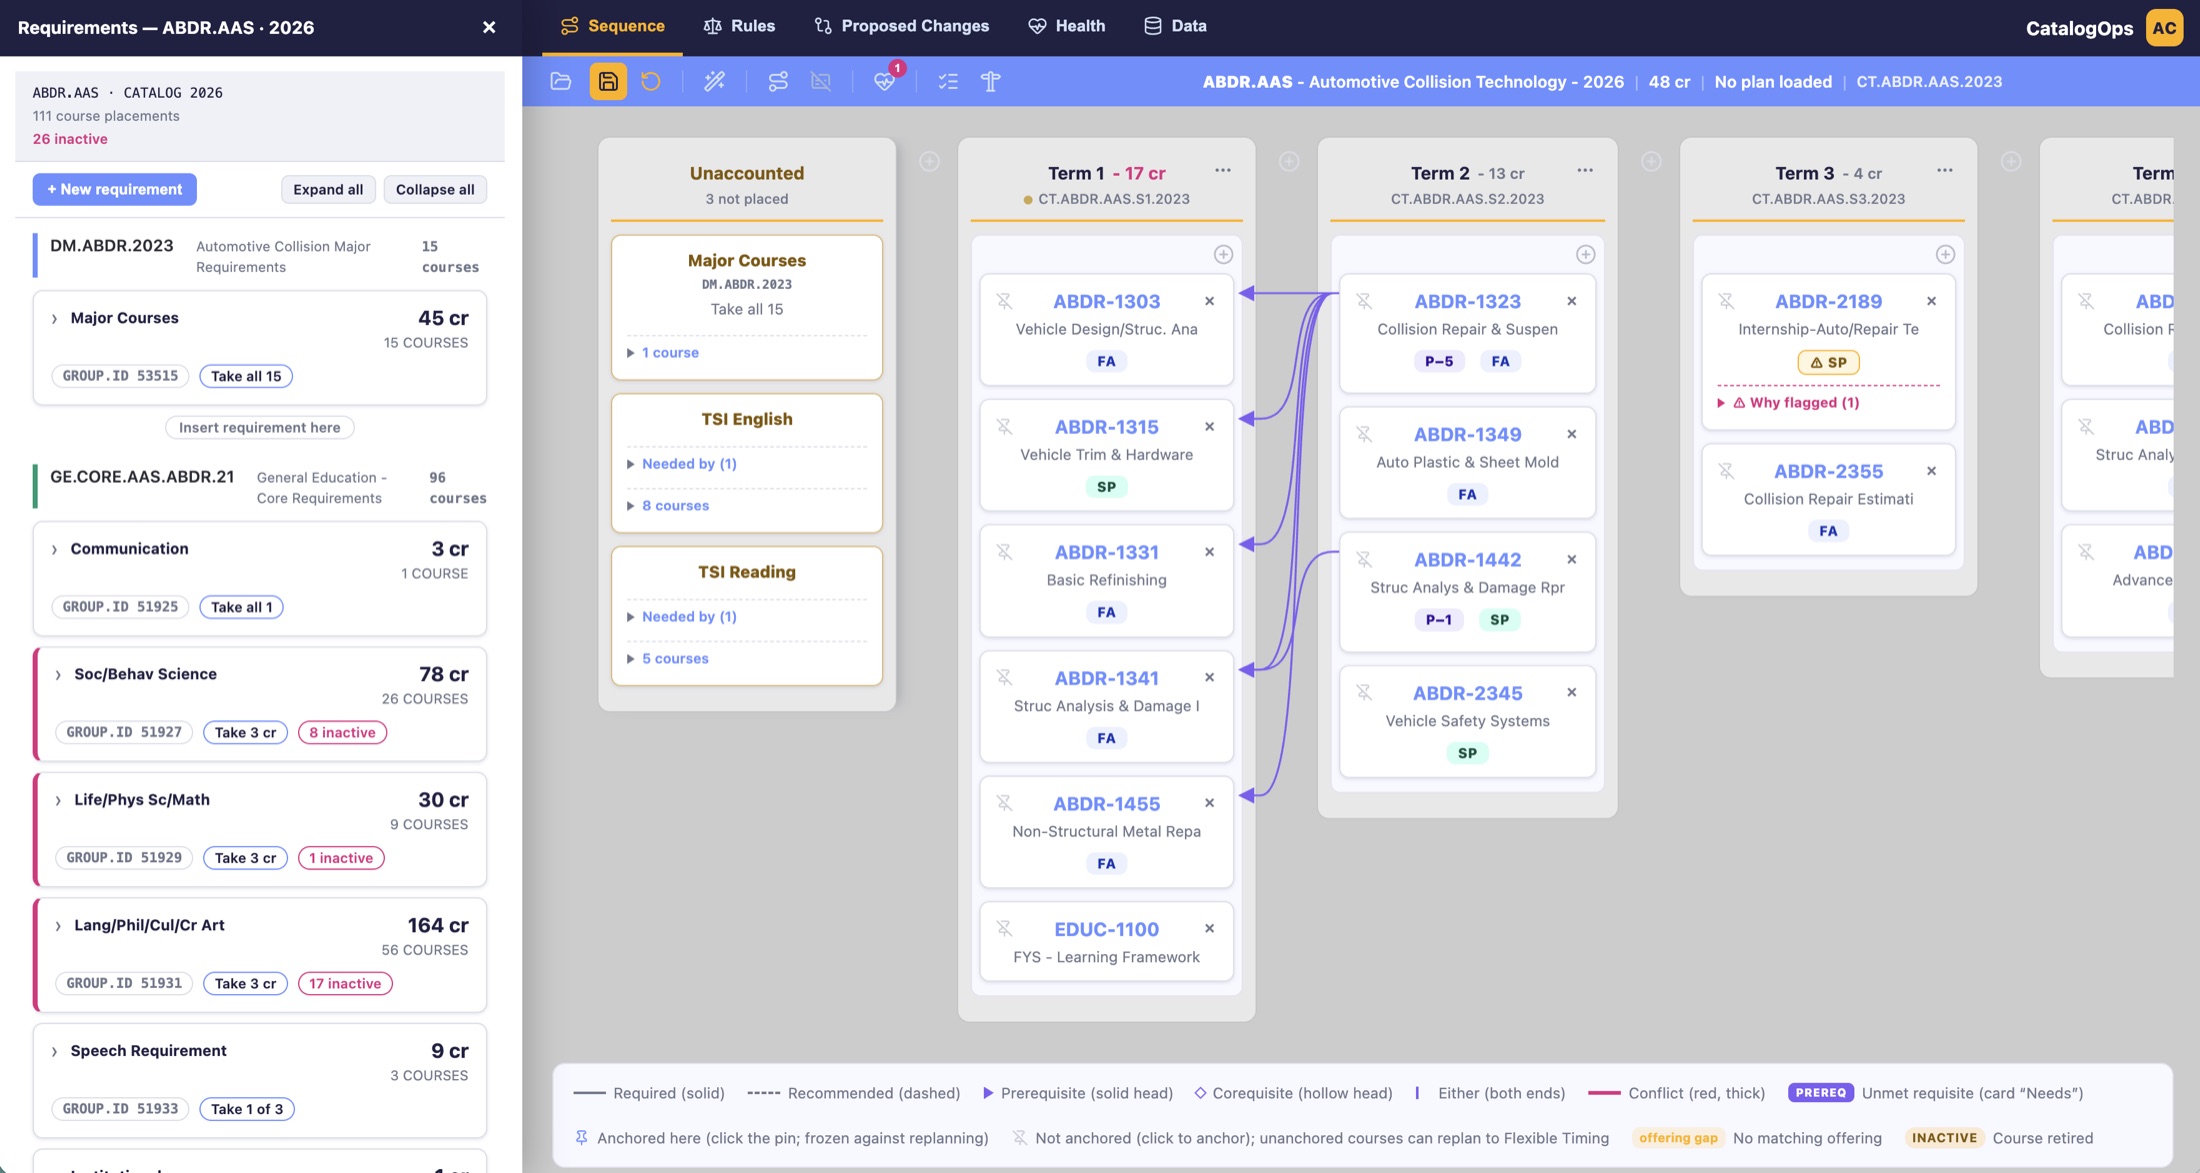Image resolution: width=2200 pixels, height=1173 pixels.
Task: Anchor ABDR-1442 with its pin icon
Action: [x=1364, y=559]
